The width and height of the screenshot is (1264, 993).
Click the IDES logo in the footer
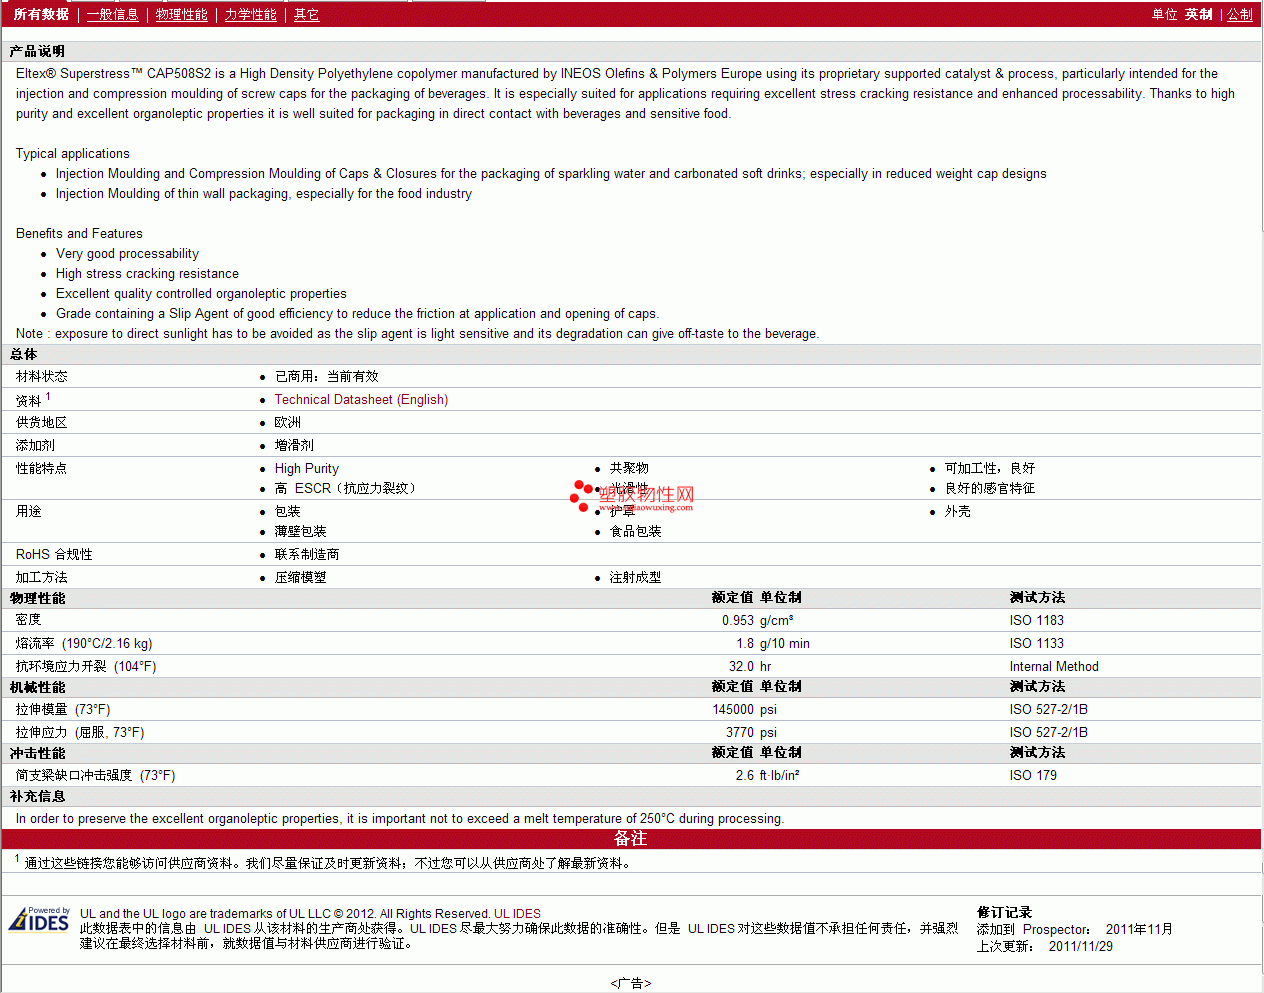coord(39,920)
